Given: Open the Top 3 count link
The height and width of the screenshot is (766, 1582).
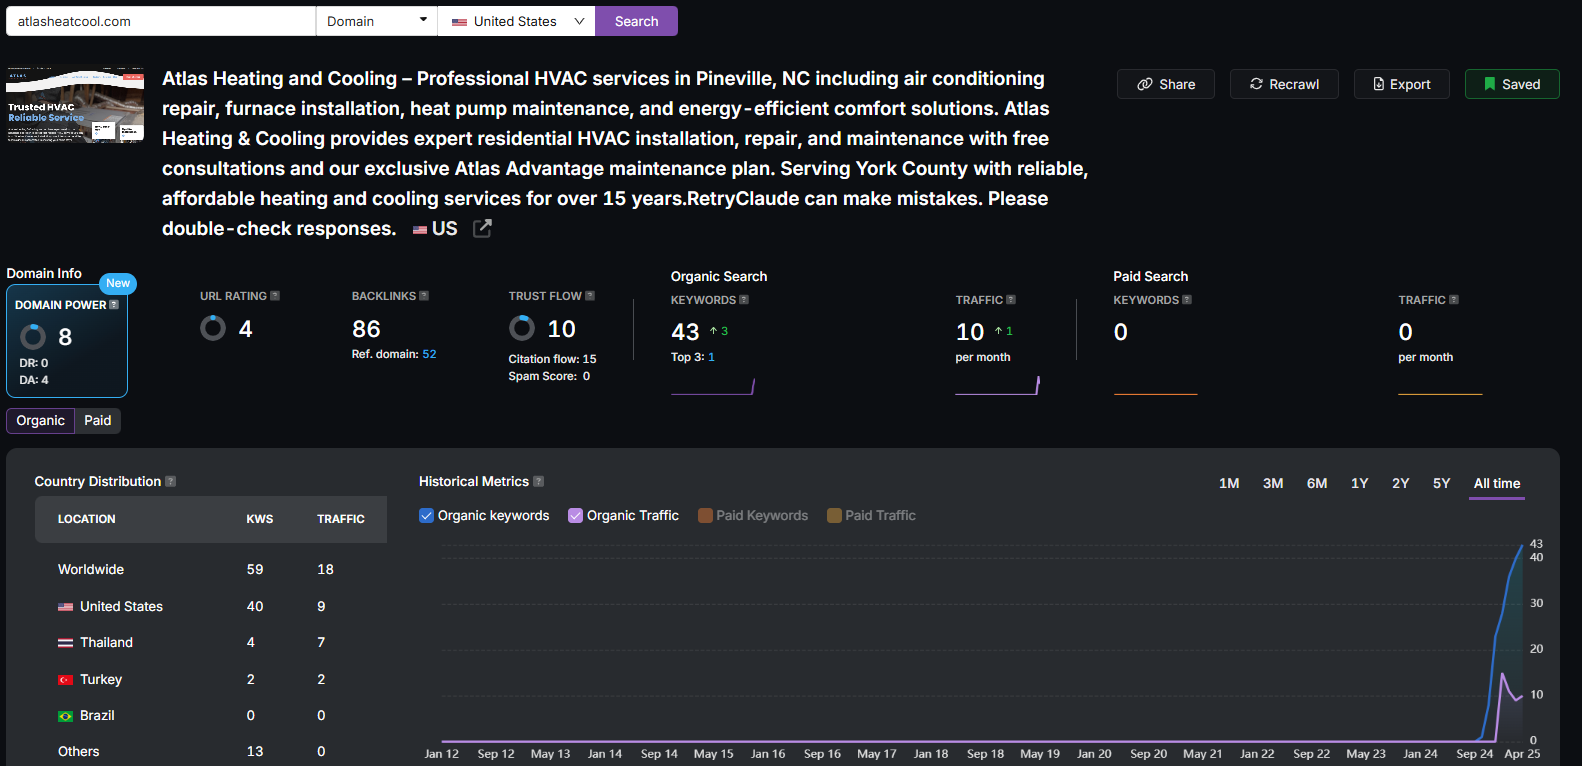Looking at the screenshot, I should (x=711, y=357).
